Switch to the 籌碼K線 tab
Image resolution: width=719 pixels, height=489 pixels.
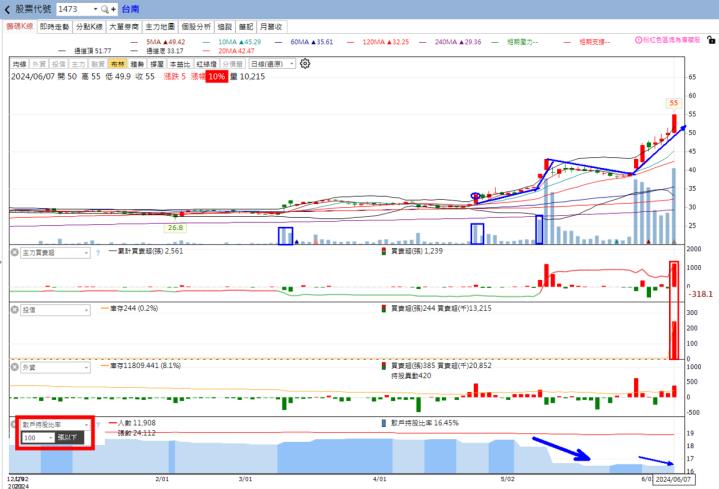(19, 27)
